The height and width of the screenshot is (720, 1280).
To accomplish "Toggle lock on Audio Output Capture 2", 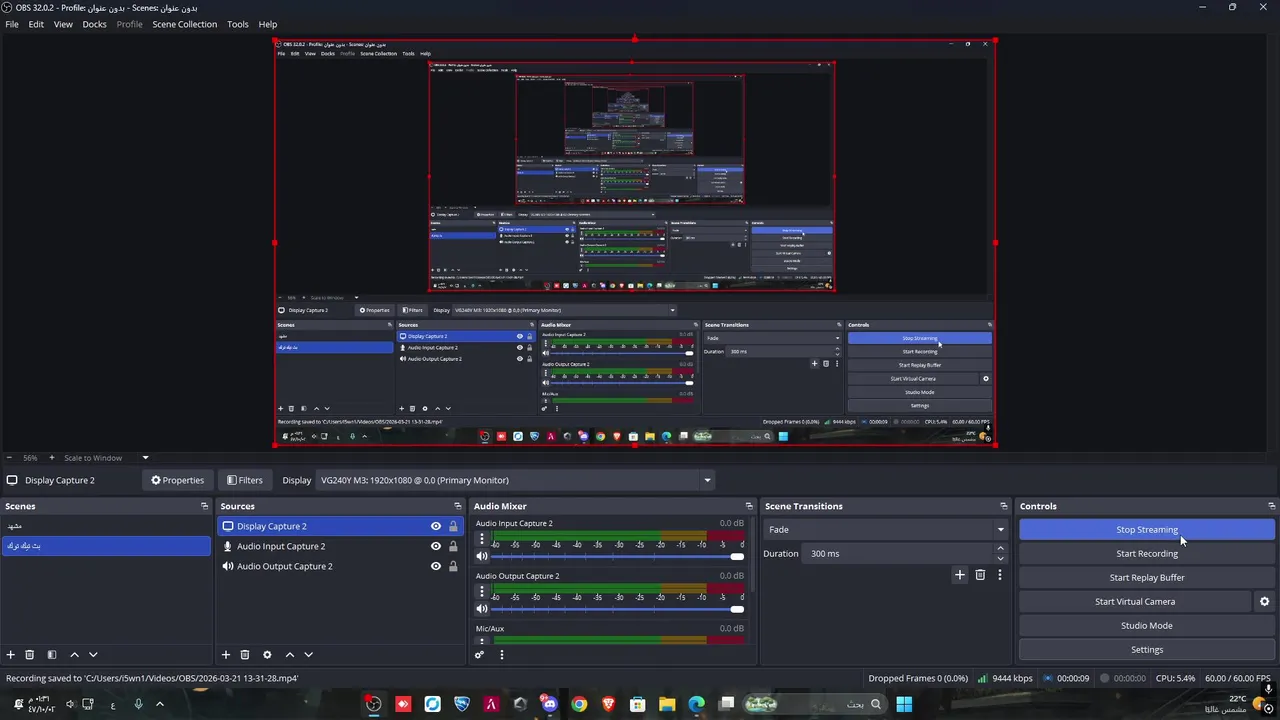I will click(x=453, y=566).
